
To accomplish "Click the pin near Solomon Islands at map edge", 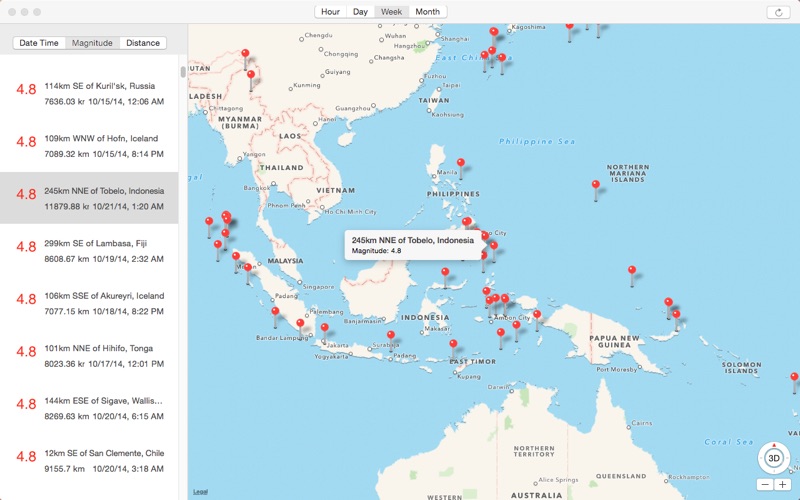I will [x=794, y=378].
